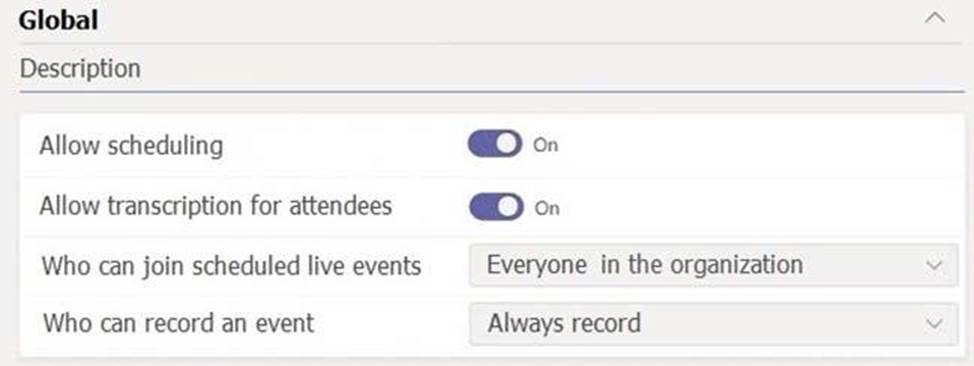Click the arrow on record event dropdown

pos(934,324)
